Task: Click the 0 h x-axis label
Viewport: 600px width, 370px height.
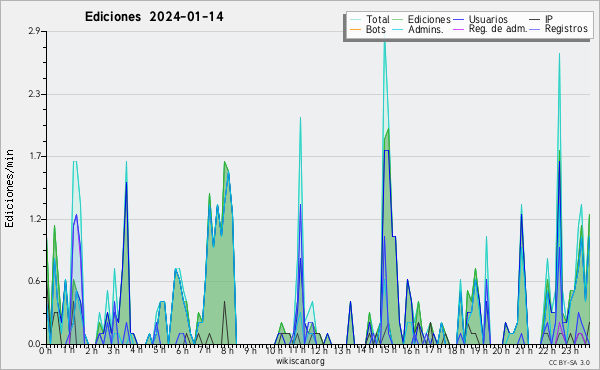Action: (46, 351)
